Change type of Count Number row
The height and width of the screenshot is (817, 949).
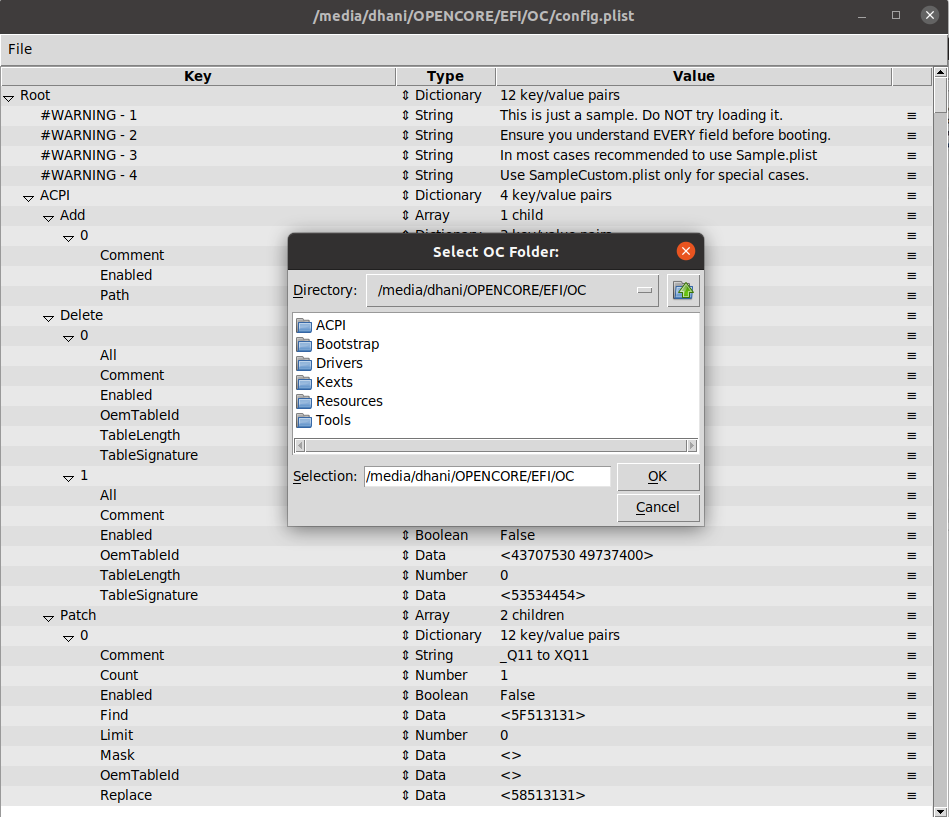pyautogui.click(x=406, y=675)
